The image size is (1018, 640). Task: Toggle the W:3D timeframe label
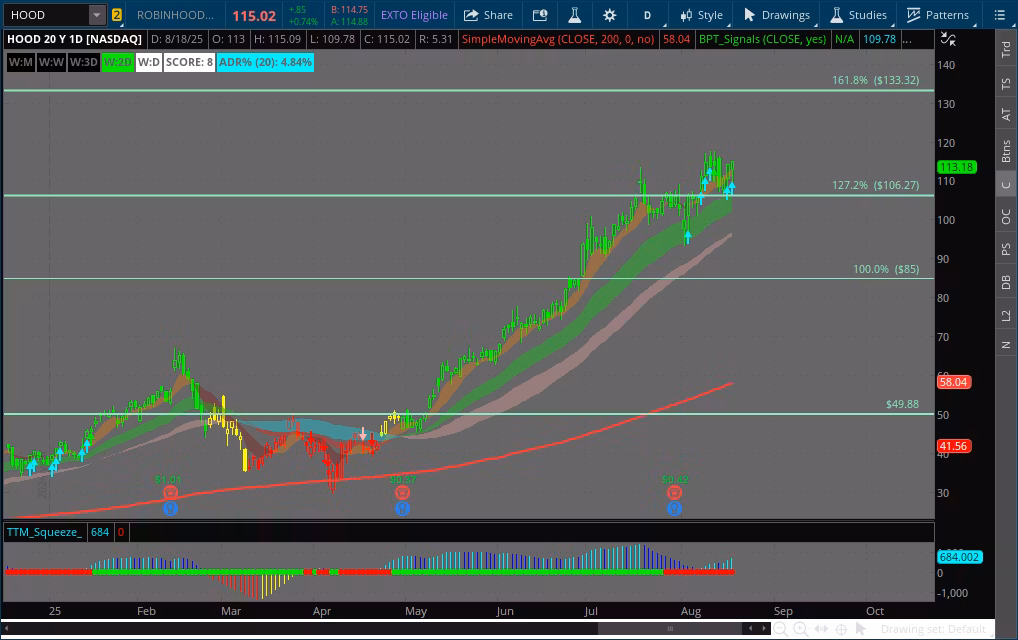coord(84,62)
